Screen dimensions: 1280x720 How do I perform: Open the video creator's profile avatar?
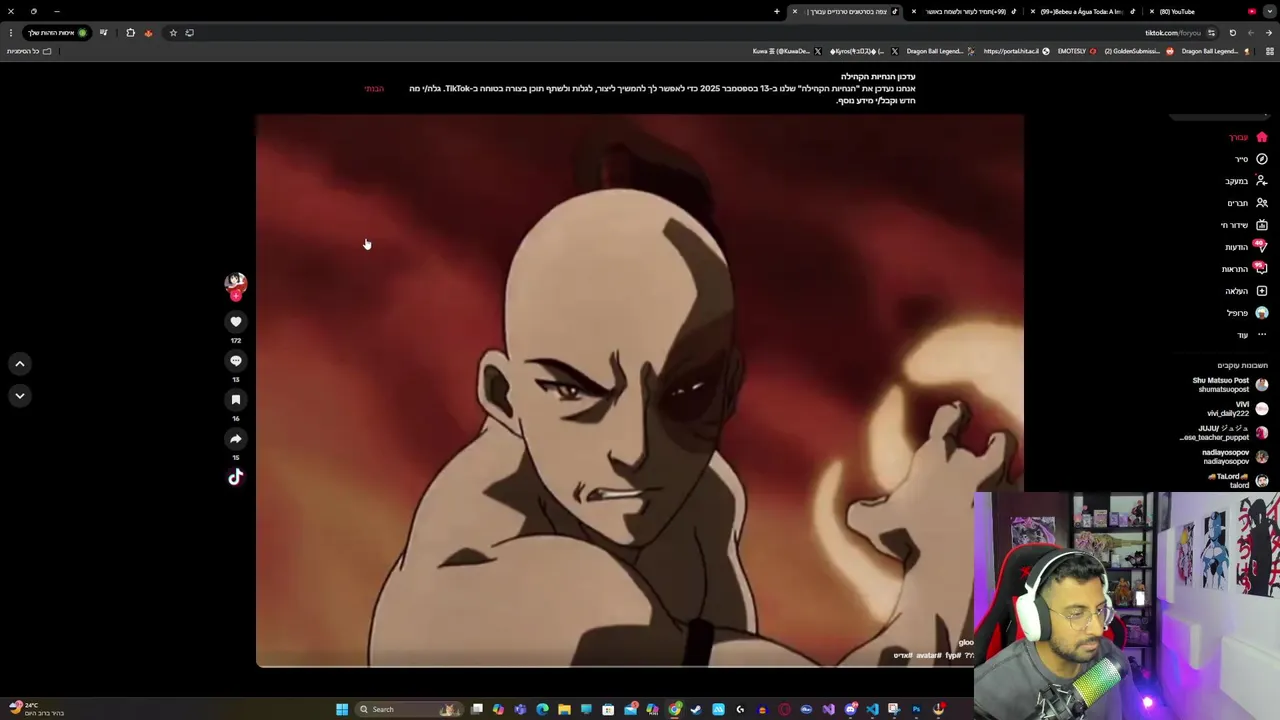(x=236, y=283)
